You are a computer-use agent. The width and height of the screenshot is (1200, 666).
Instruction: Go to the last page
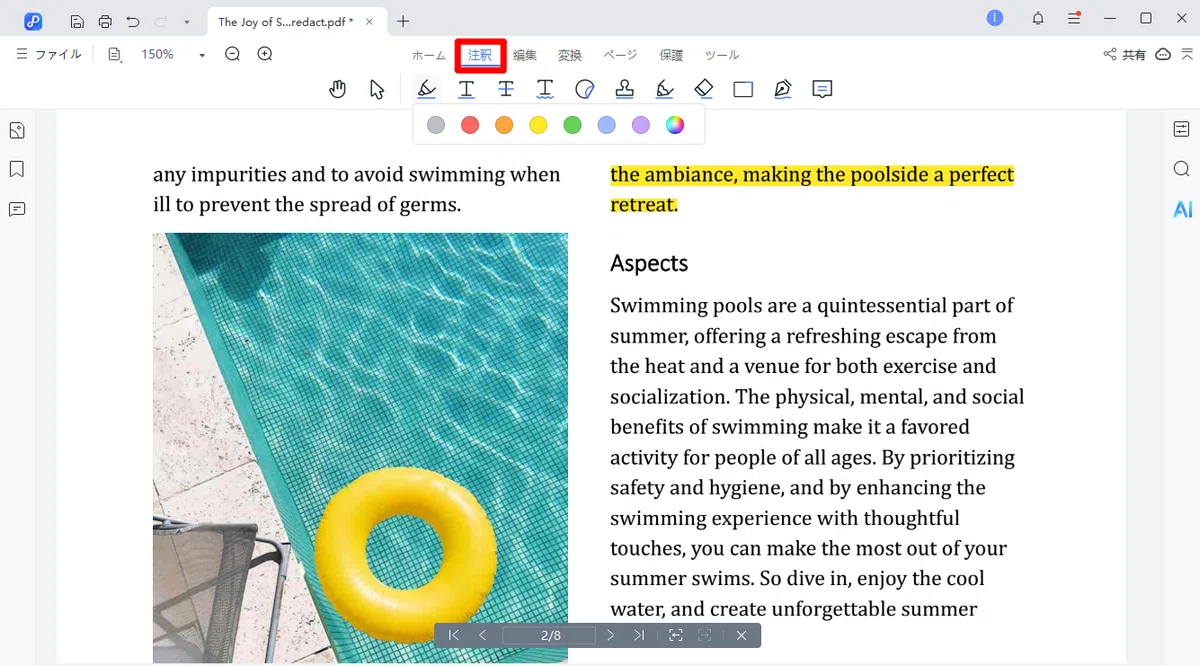click(639, 635)
